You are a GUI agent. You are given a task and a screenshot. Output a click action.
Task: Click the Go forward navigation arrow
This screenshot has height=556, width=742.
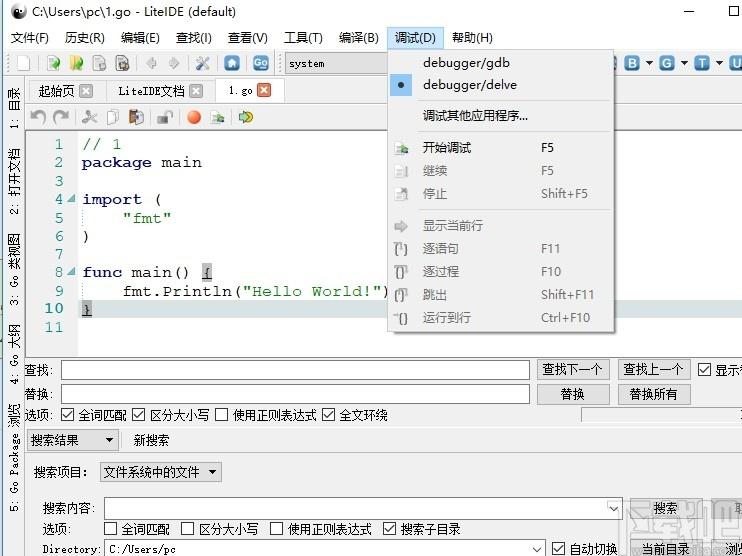(x=174, y=63)
